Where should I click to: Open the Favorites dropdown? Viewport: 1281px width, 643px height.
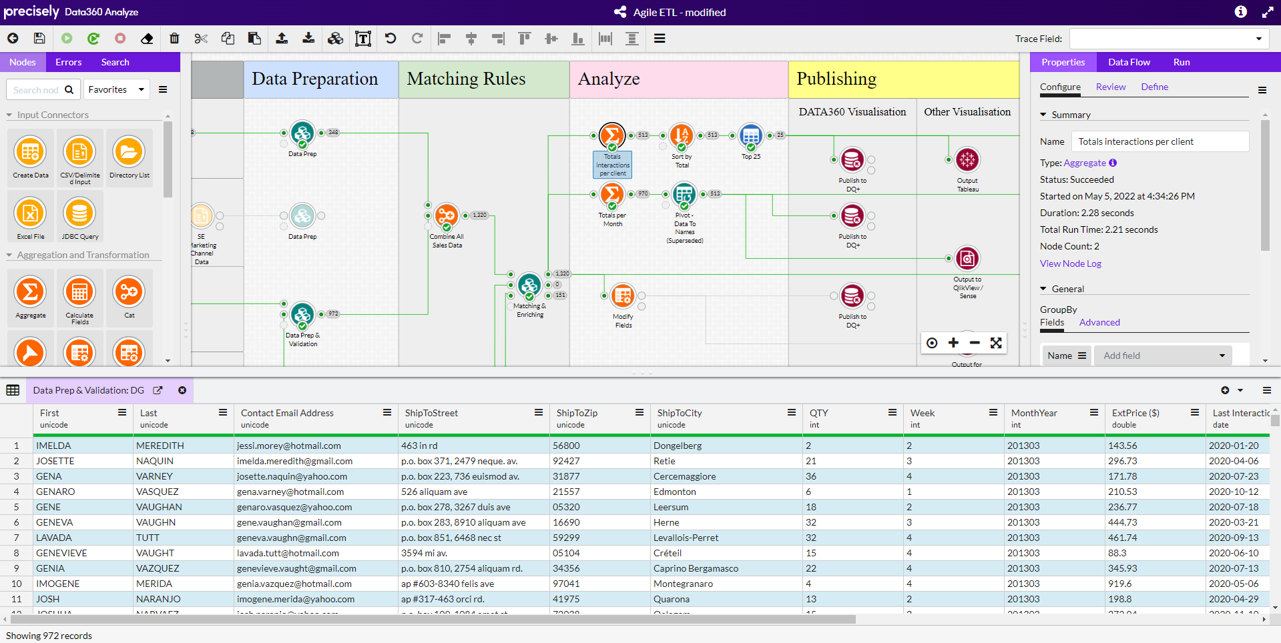tap(117, 90)
